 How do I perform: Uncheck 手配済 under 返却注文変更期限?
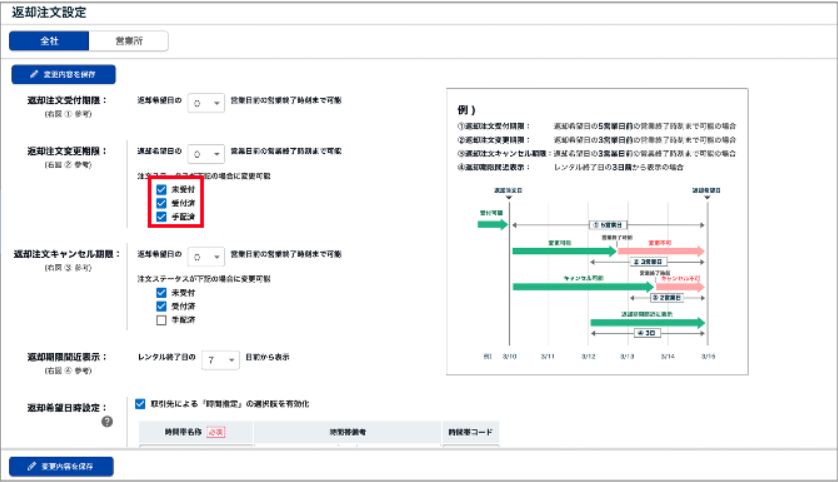(161, 216)
